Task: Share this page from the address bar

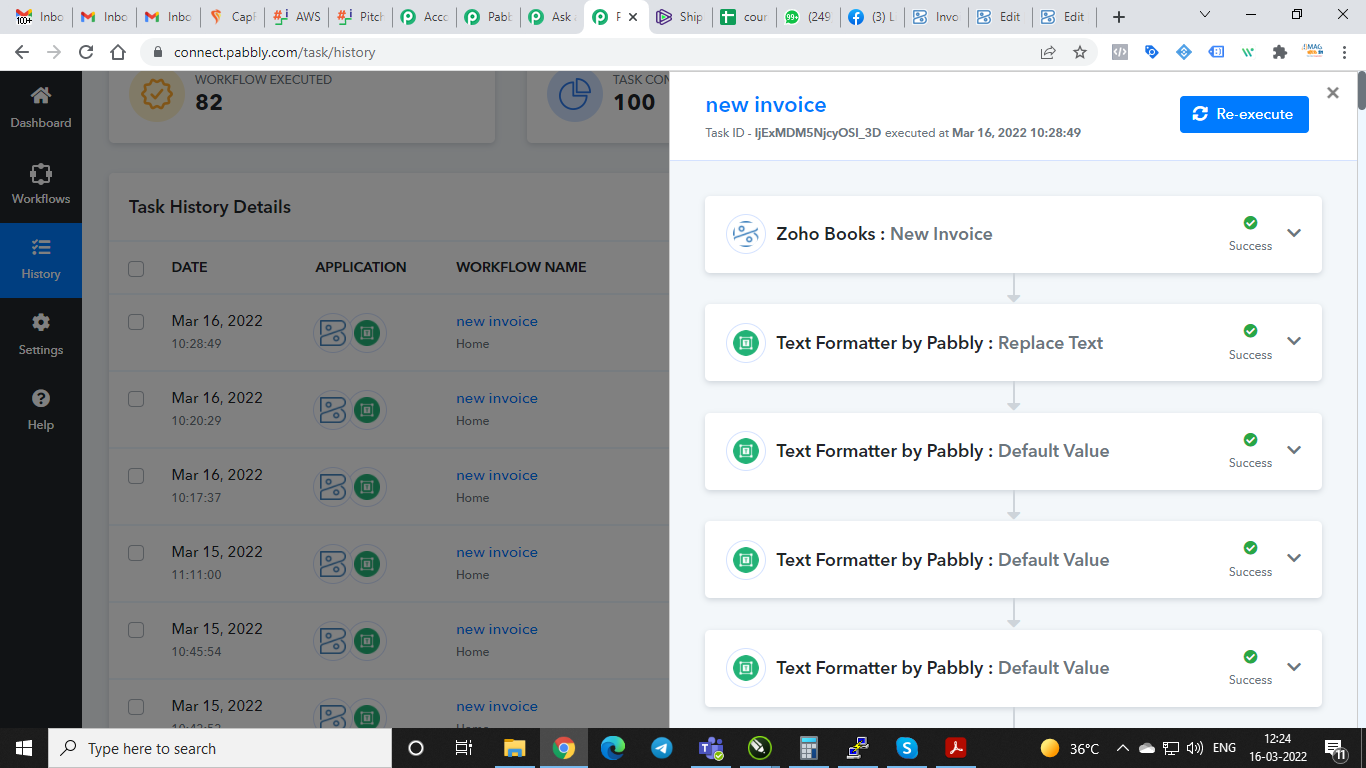Action: (1048, 52)
